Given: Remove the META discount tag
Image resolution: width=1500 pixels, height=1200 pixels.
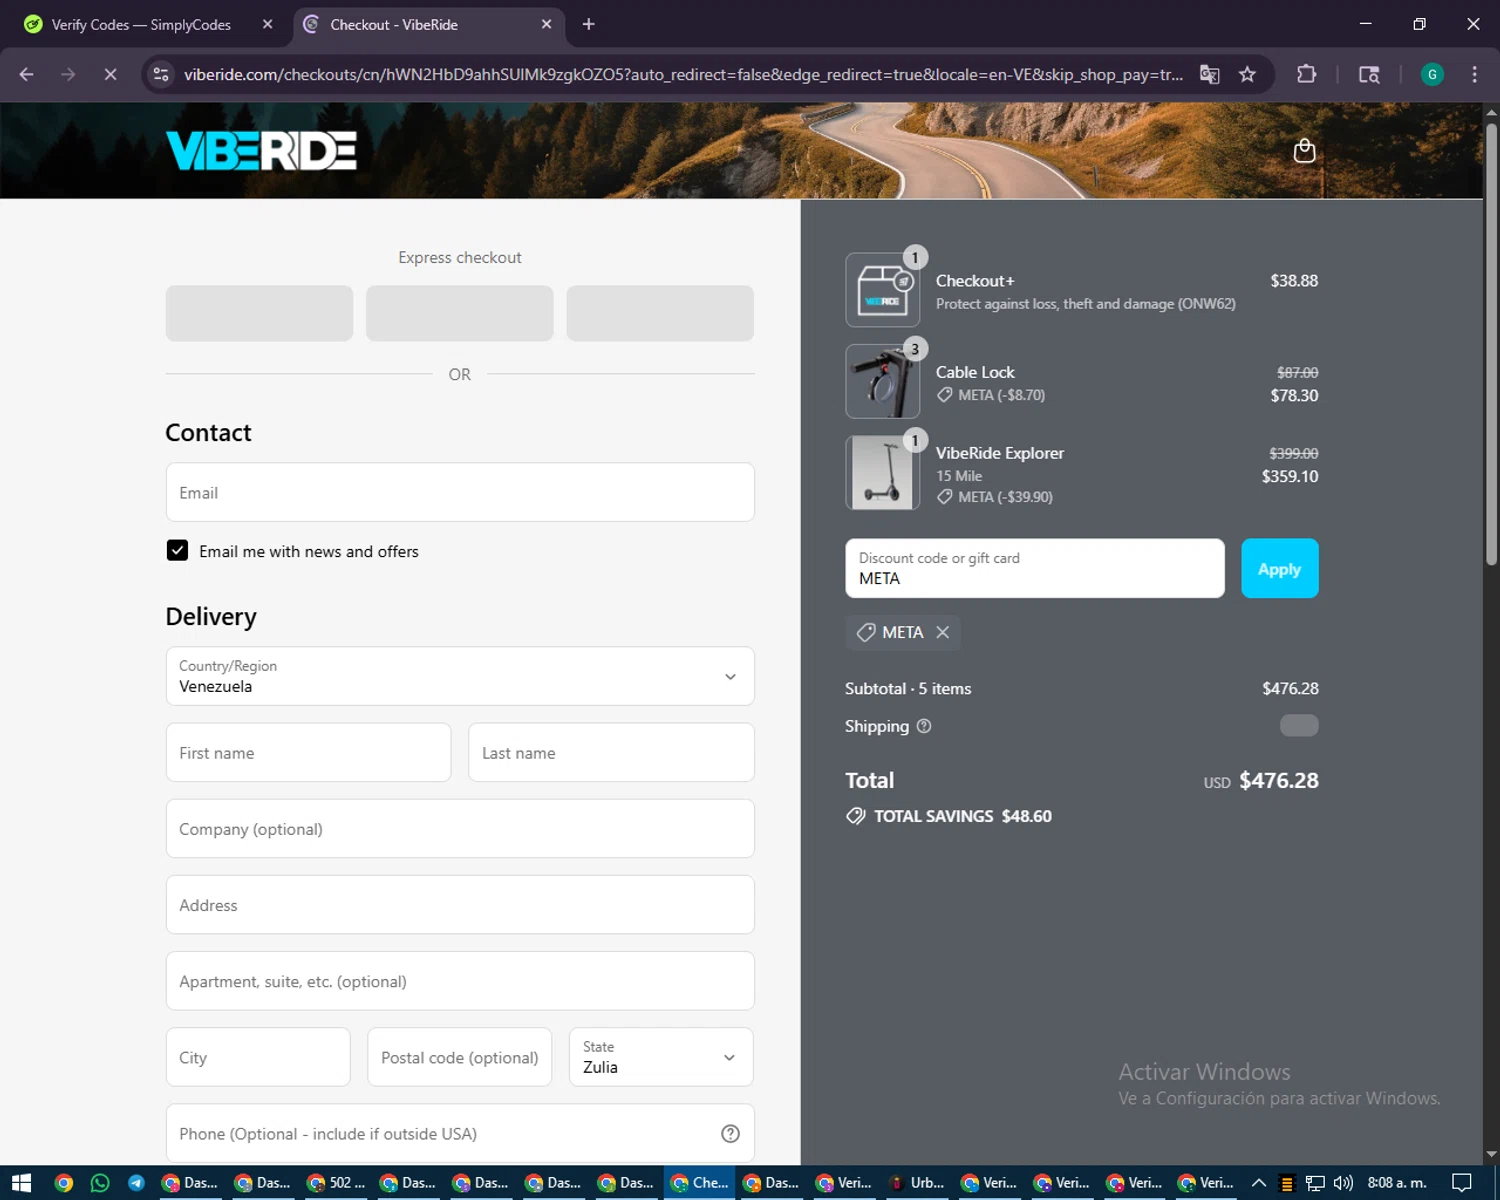Looking at the screenshot, I should click(x=942, y=632).
